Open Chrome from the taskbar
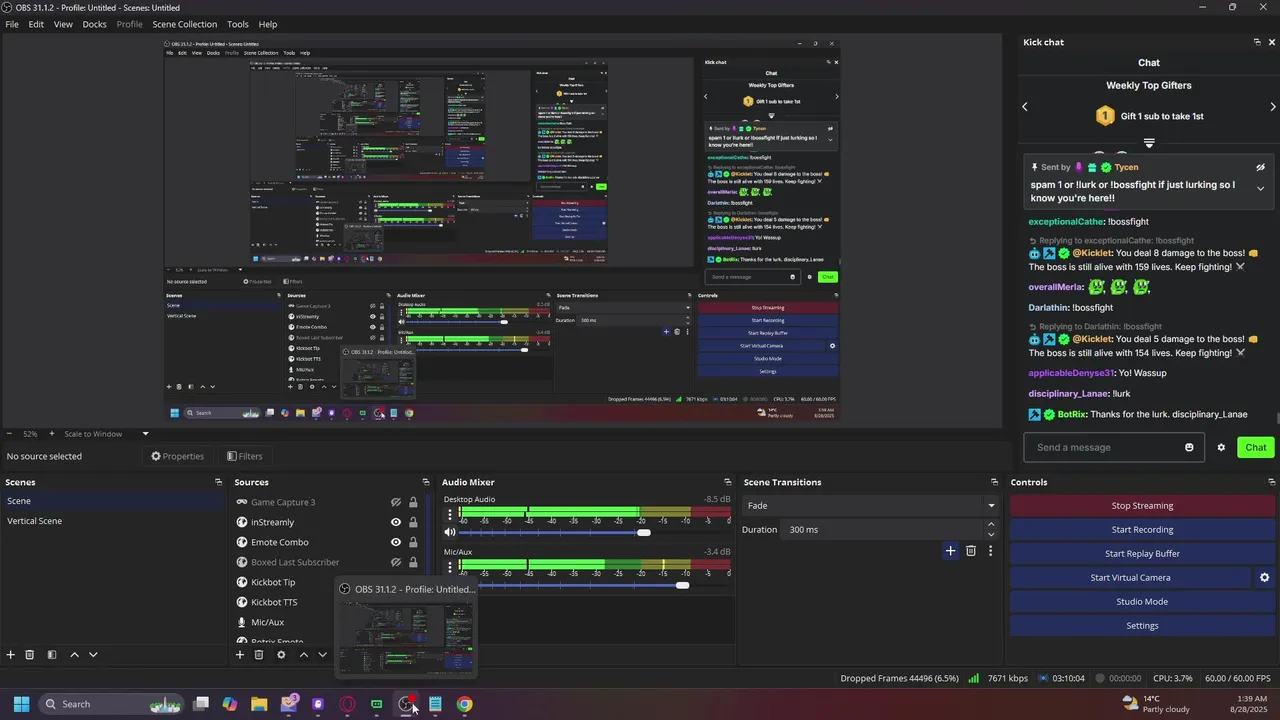Viewport: 1280px width, 720px height. [464, 704]
